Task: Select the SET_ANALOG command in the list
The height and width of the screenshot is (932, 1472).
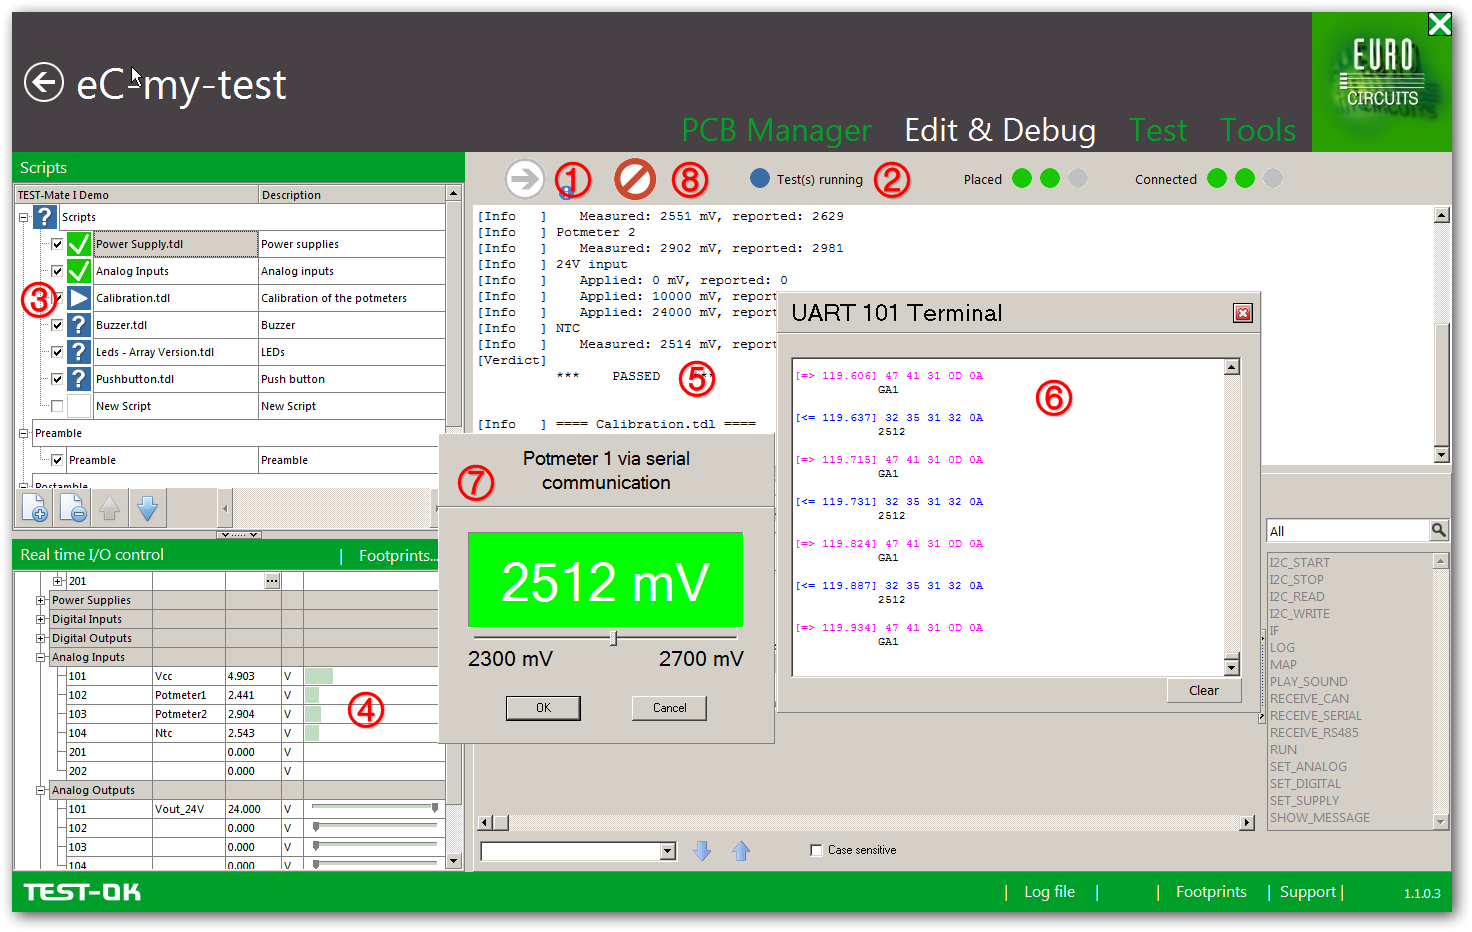Action: click(1308, 767)
